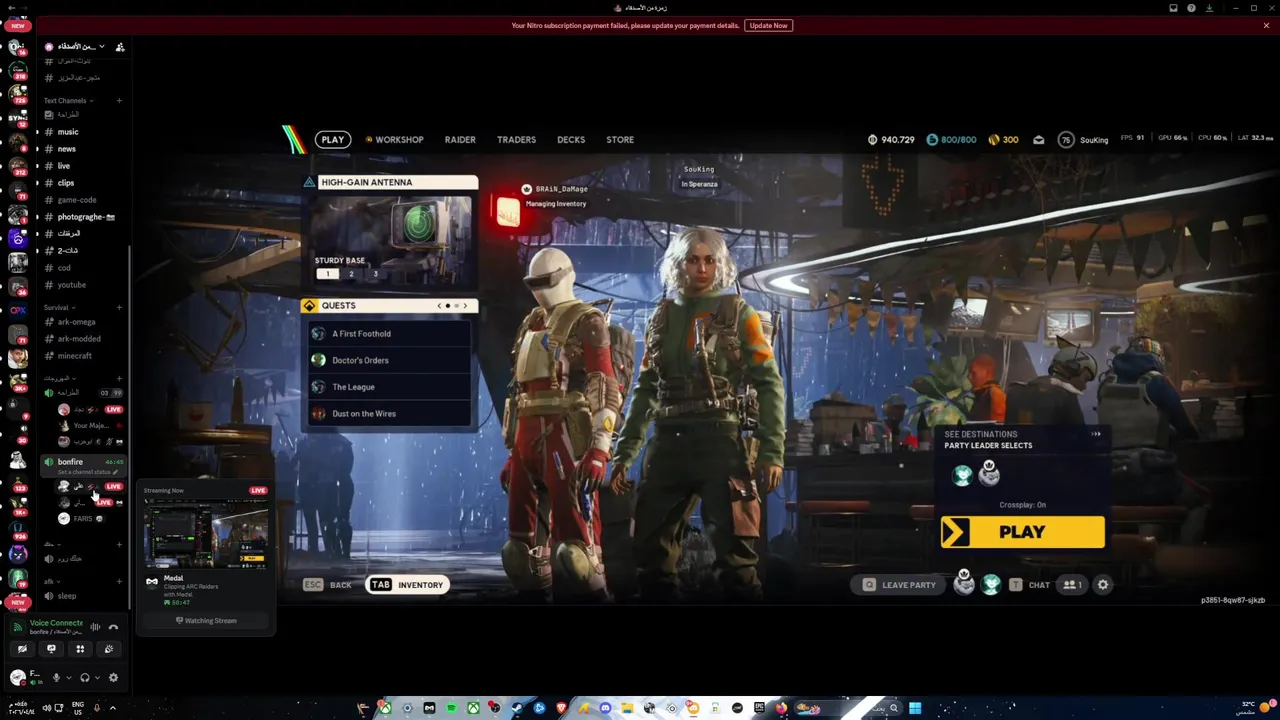Collapse the Survival category
Viewport: 1280px width, 720px height.
pyautogui.click(x=59, y=307)
